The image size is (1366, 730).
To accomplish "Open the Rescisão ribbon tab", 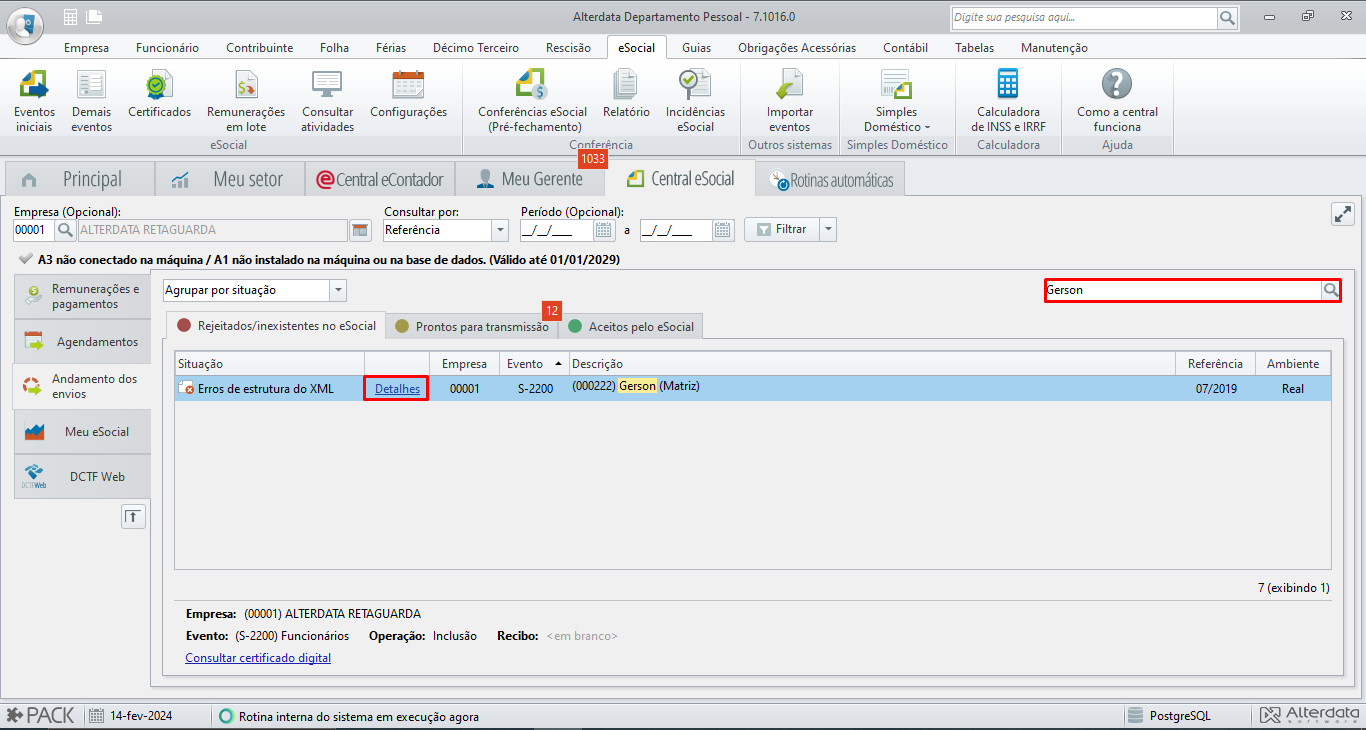I will 568,47.
